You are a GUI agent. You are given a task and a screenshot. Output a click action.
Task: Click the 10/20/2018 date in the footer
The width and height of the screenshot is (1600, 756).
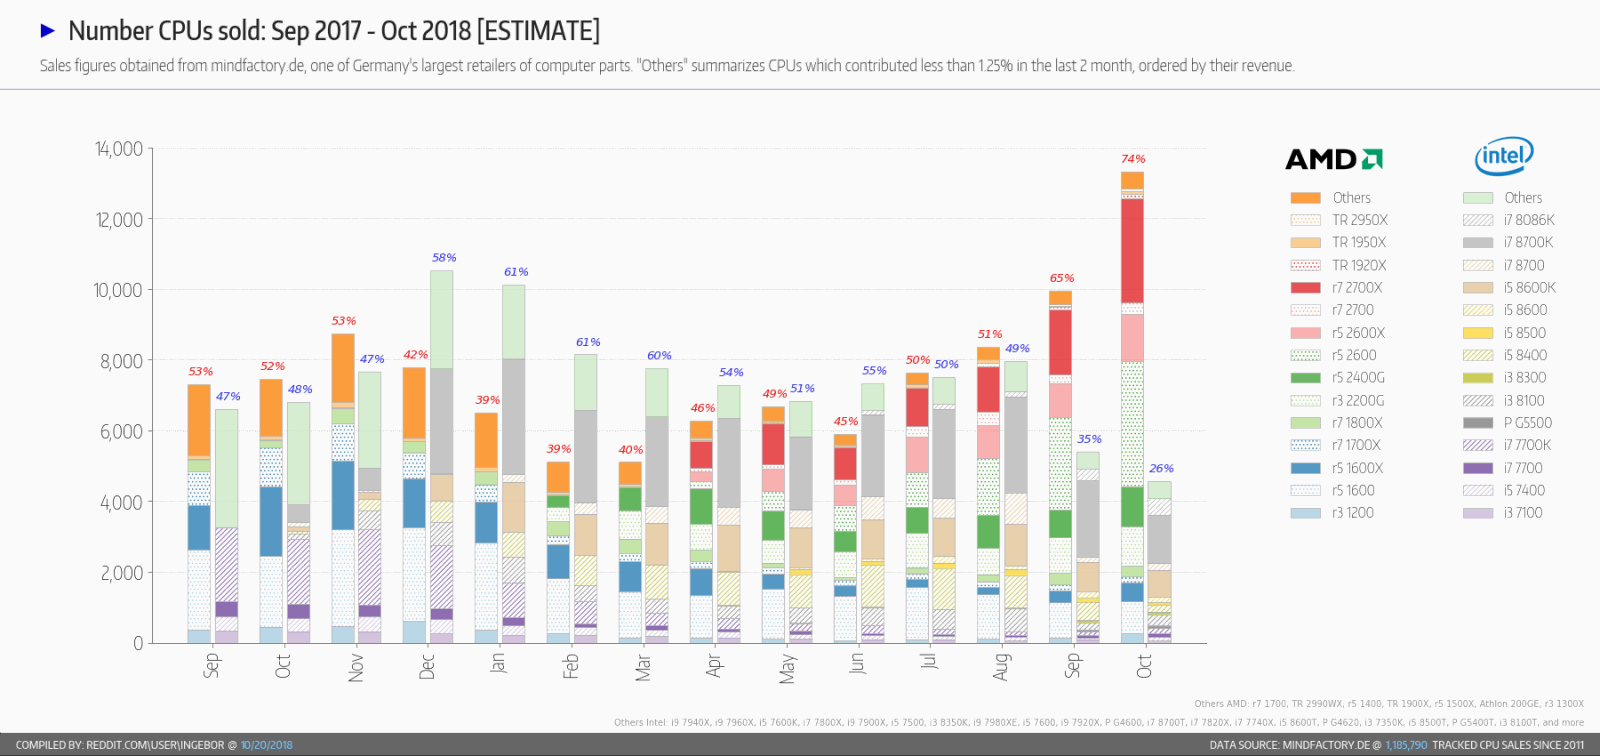(x=266, y=745)
